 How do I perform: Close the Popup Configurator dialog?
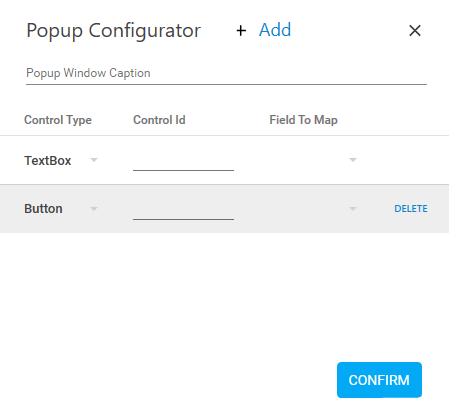click(x=415, y=31)
